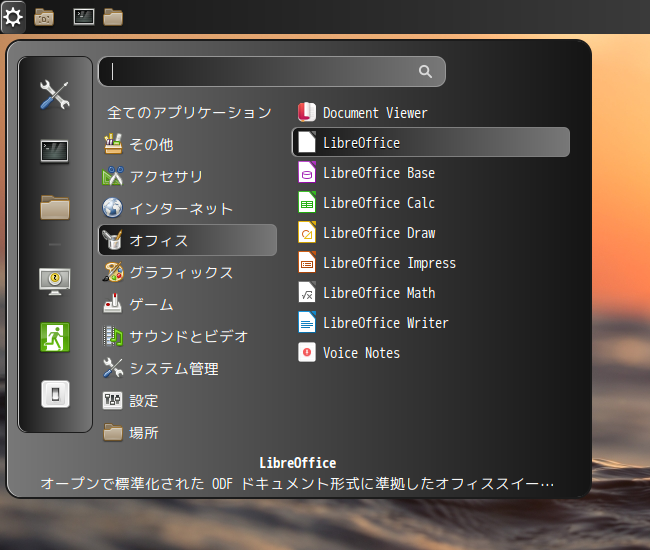This screenshot has width=650, height=550.
Task: Show 全てのアプリケーション category
Action: tap(189, 112)
